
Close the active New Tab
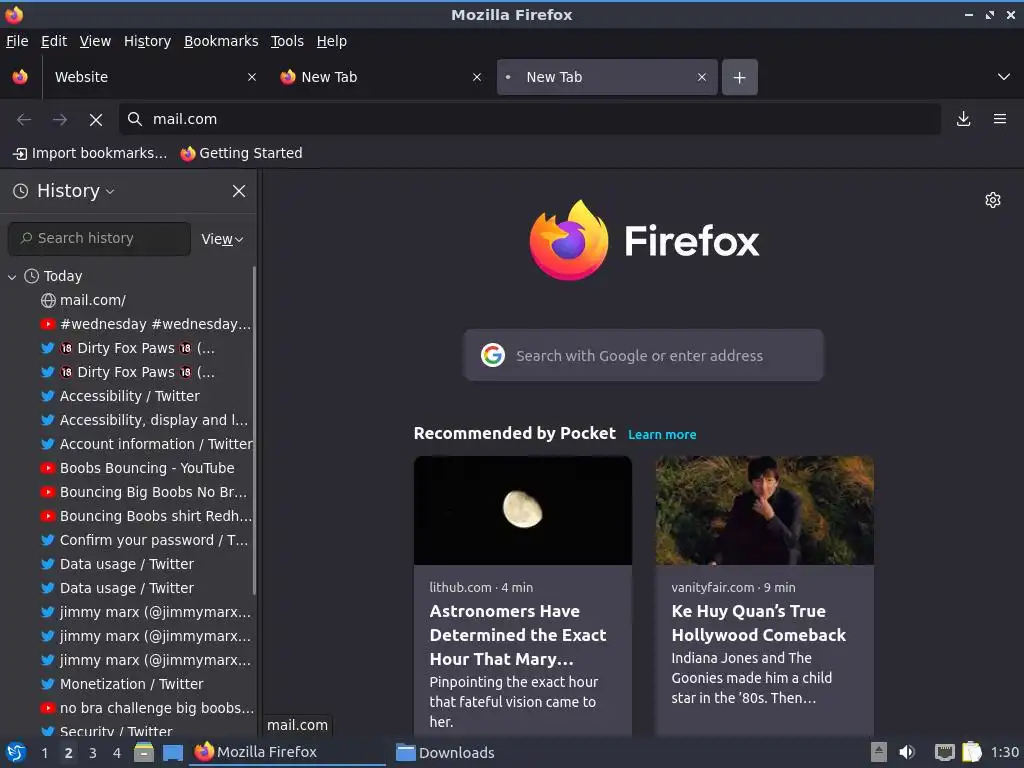(x=701, y=77)
